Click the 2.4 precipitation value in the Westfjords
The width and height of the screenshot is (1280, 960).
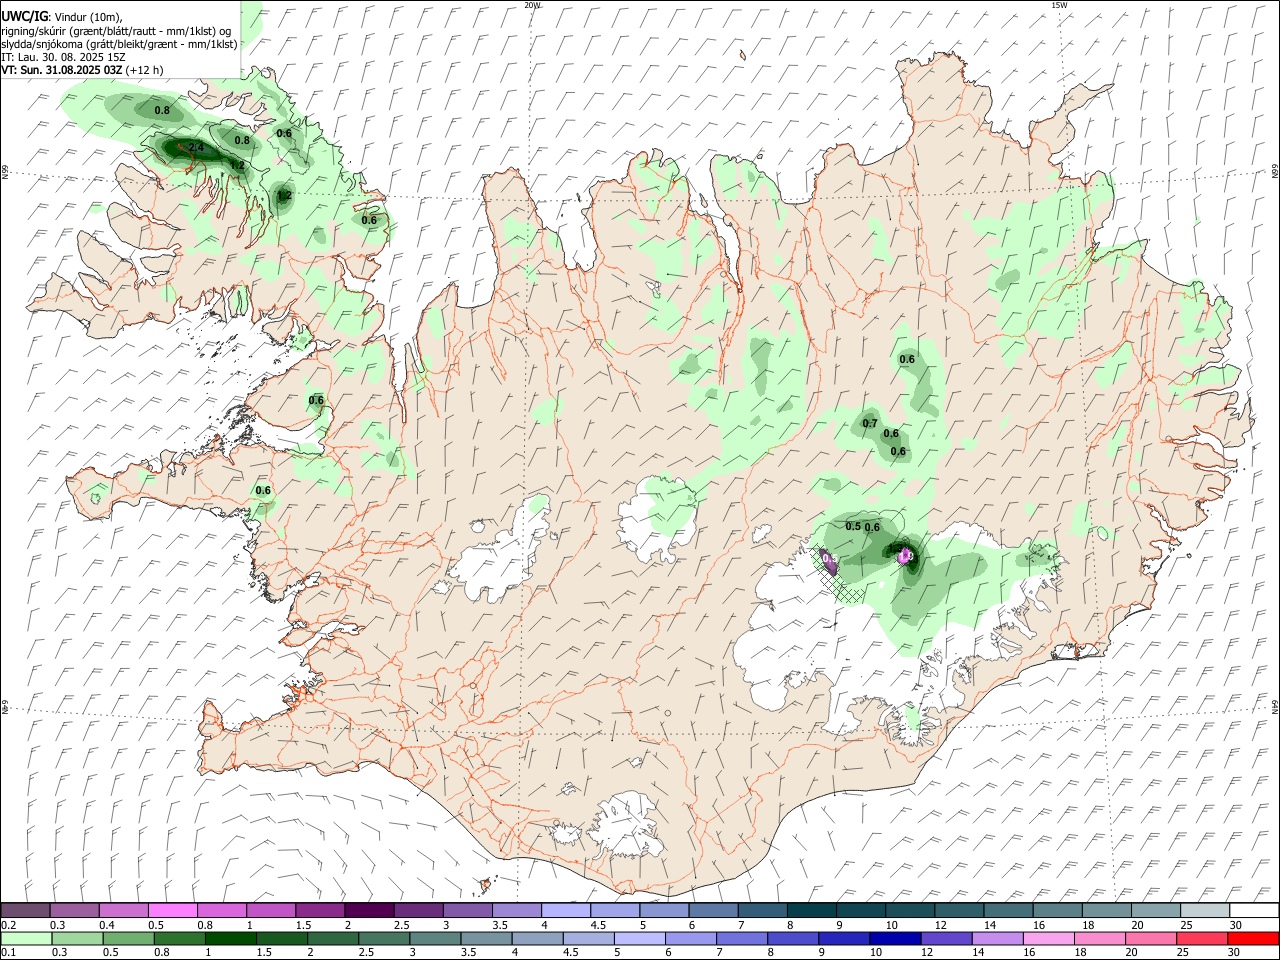point(196,148)
